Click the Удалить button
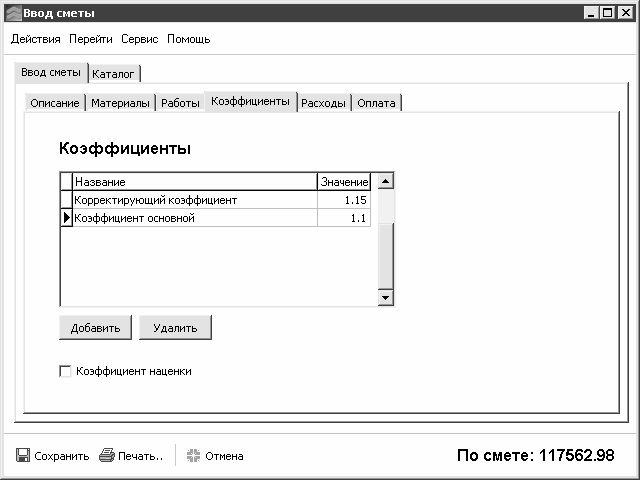 click(175, 327)
